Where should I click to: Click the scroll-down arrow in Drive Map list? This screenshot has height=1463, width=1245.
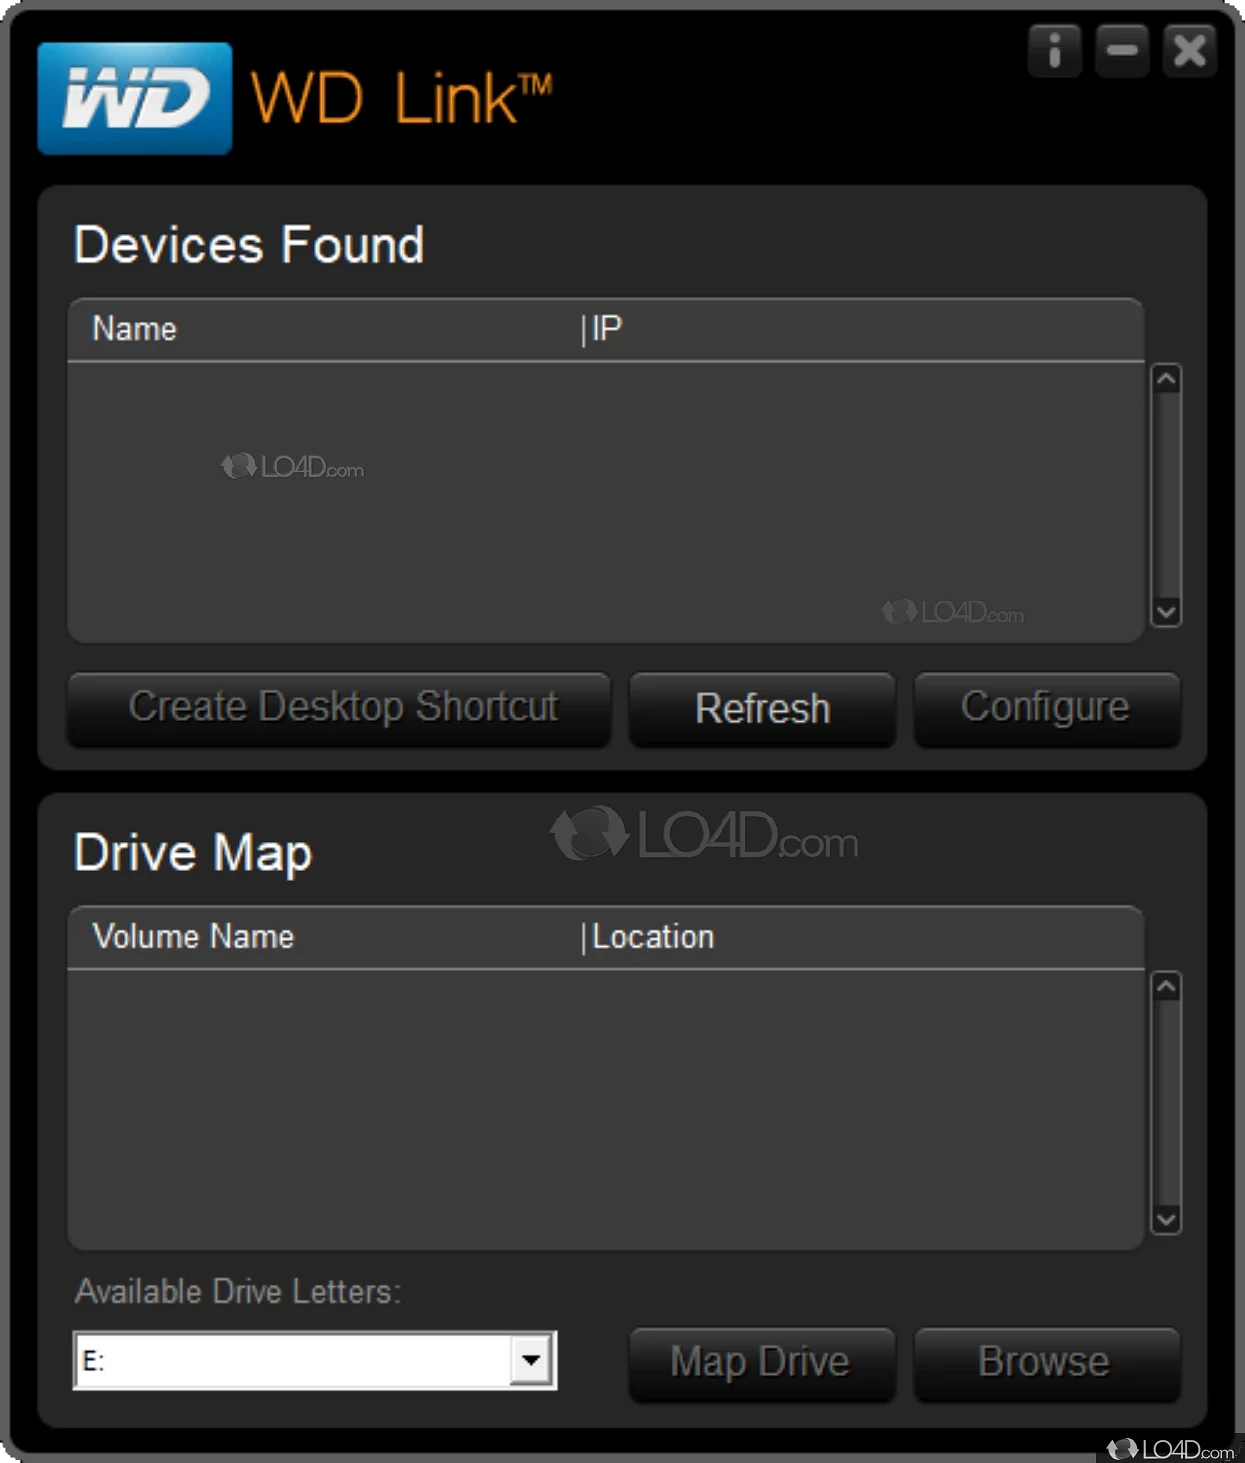tap(1166, 1219)
